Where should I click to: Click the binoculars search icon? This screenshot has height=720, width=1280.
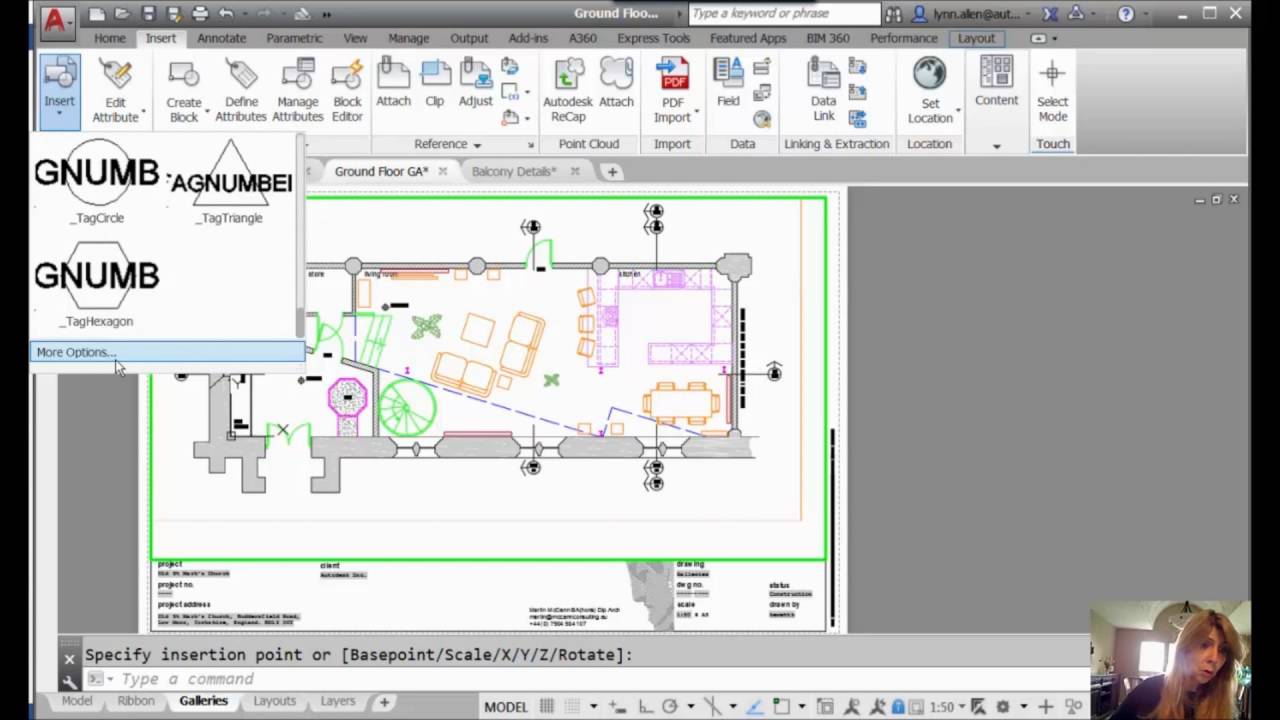[x=893, y=14]
